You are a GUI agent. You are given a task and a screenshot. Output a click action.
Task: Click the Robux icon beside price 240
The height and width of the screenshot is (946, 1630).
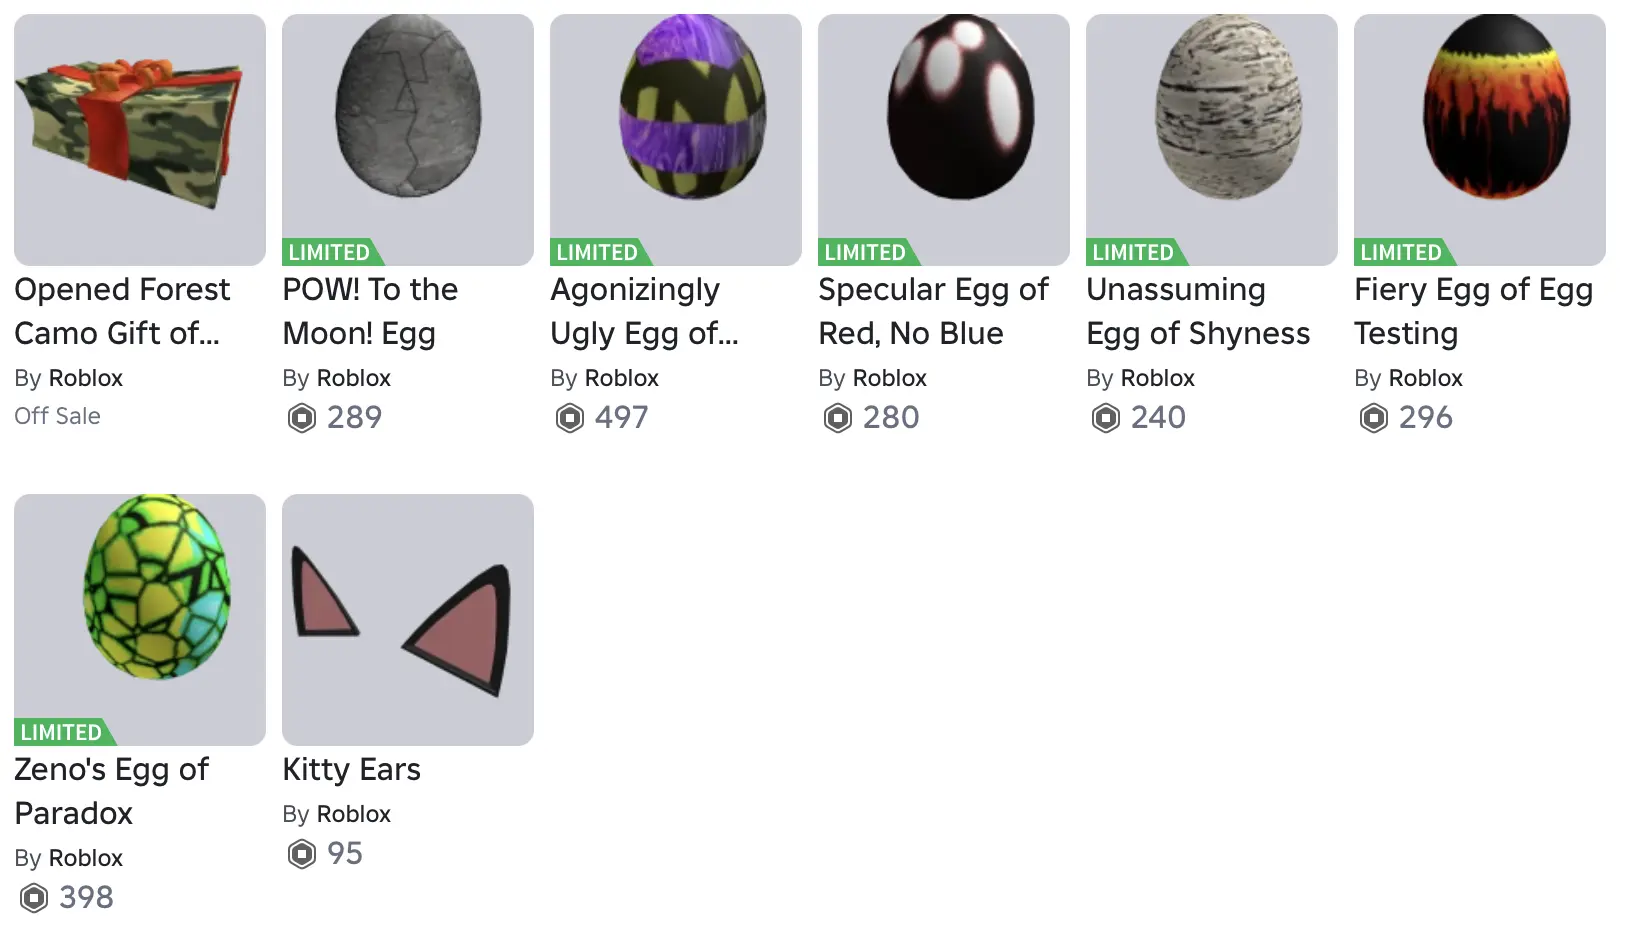(x=1105, y=417)
